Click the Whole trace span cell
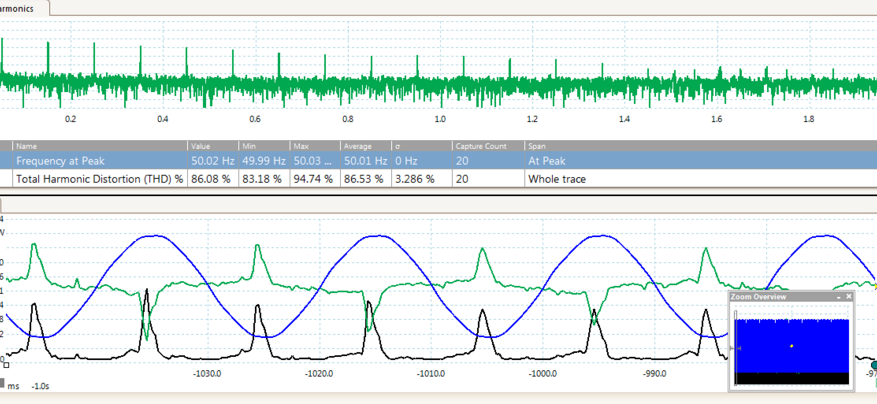The height and width of the screenshot is (404, 877). pyautogui.click(x=700, y=180)
